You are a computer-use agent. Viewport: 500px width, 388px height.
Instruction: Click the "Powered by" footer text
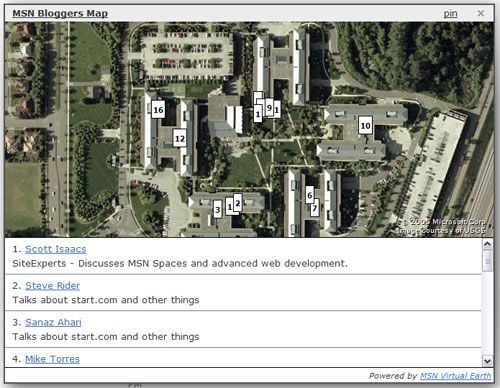(393, 376)
